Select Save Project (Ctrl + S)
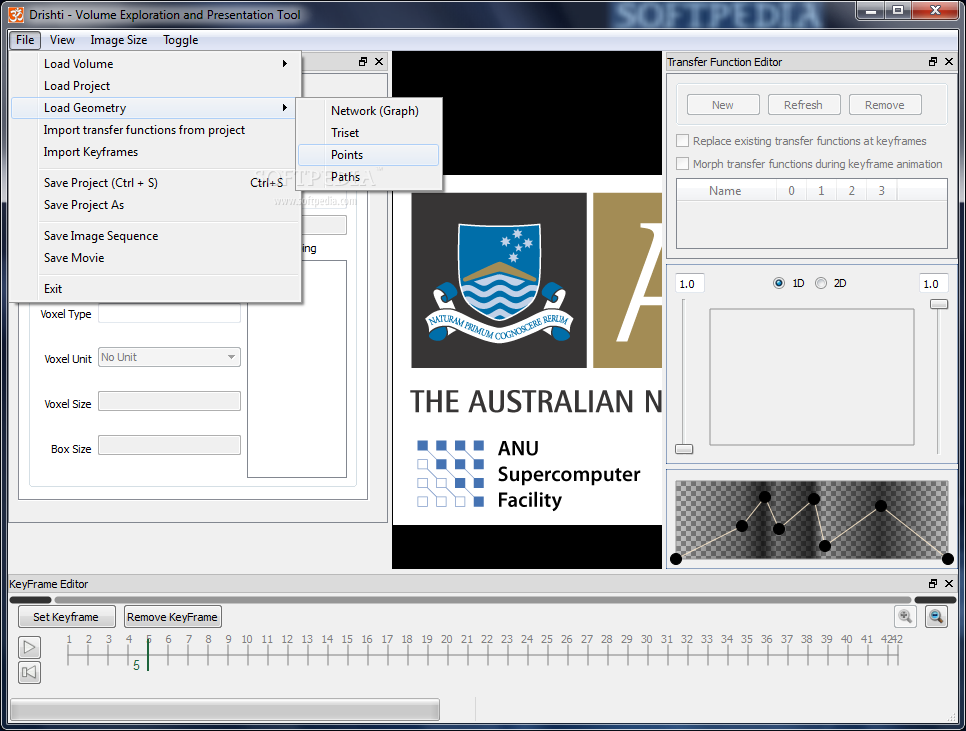Image resolution: width=966 pixels, height=731 pixels. 156,183
